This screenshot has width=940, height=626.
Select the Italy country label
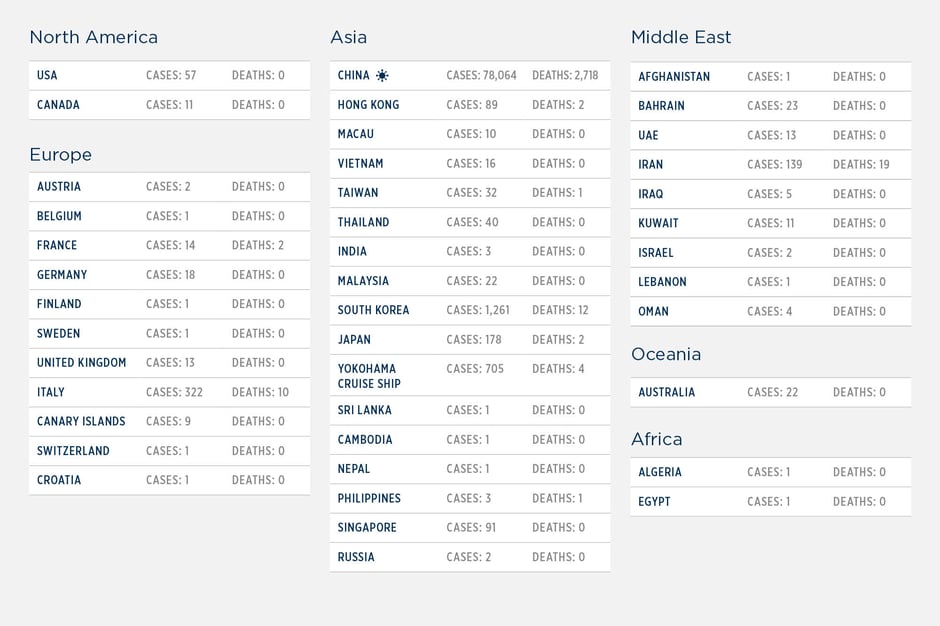(51, 392)
